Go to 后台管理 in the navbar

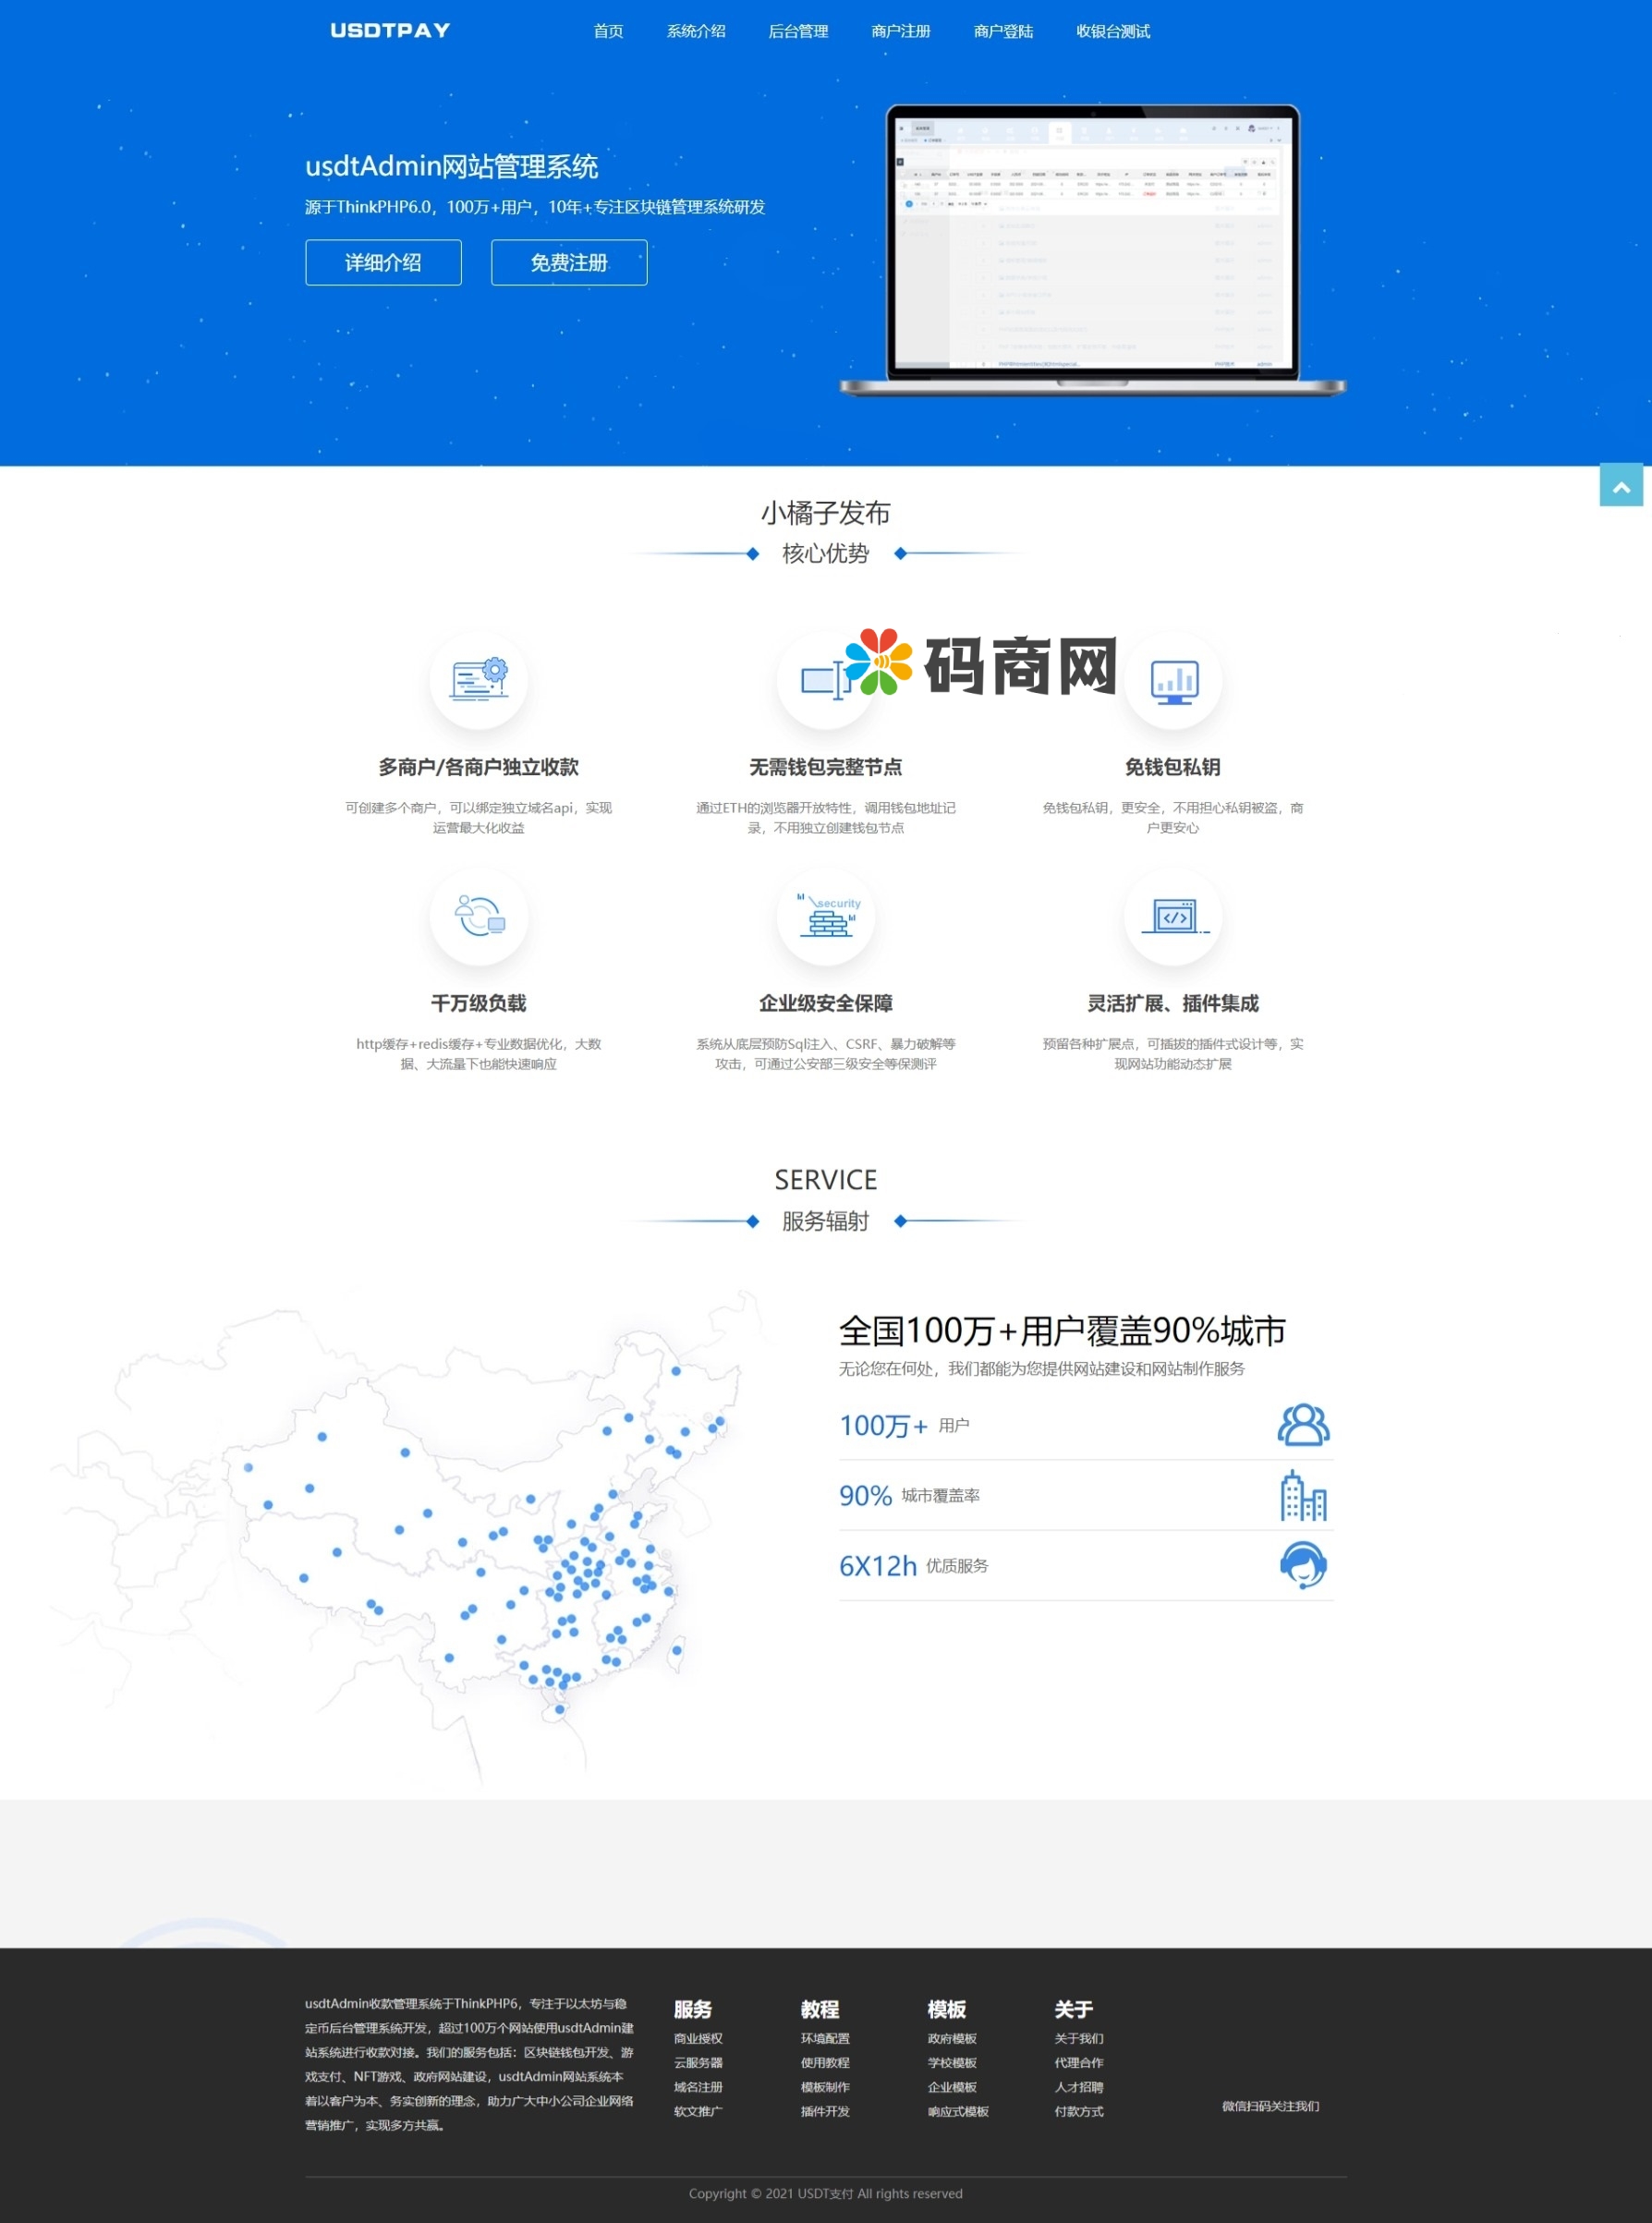coord(798,32)
